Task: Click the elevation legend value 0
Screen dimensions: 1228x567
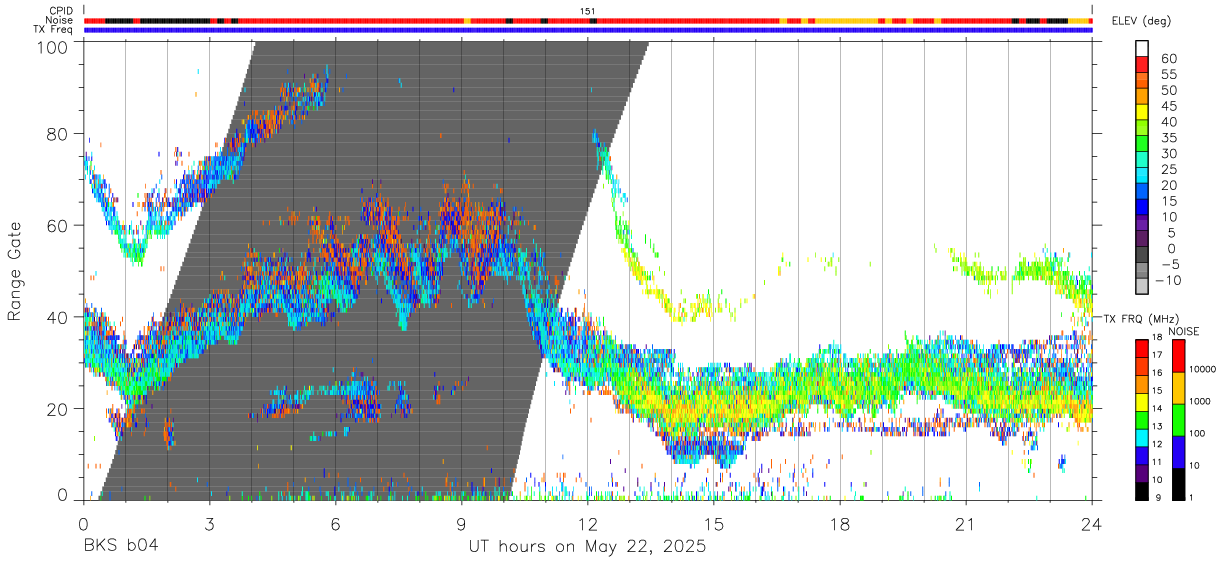Action: click(x=1172, y=249)
